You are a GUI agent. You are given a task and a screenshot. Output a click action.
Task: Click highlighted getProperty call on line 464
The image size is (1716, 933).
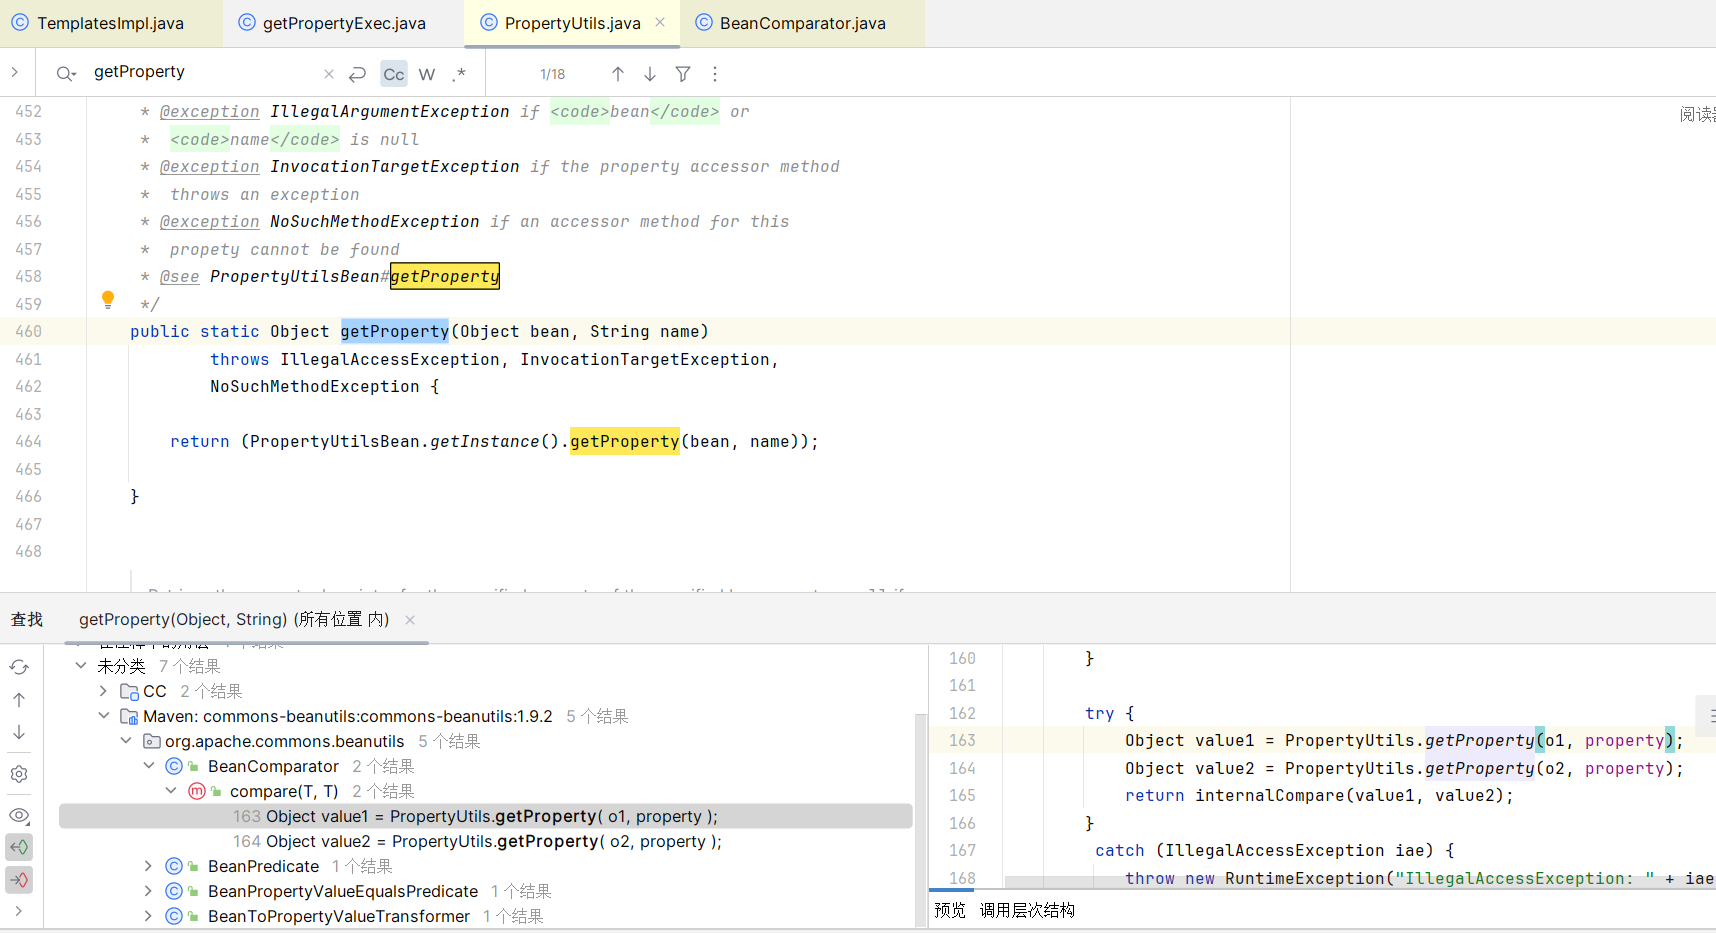pyautogui.click(x=625, y=441)
